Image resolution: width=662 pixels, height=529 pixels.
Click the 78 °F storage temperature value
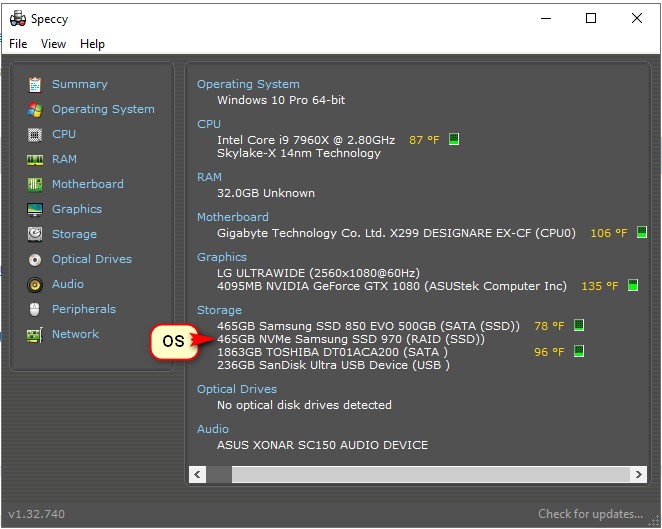549,326
